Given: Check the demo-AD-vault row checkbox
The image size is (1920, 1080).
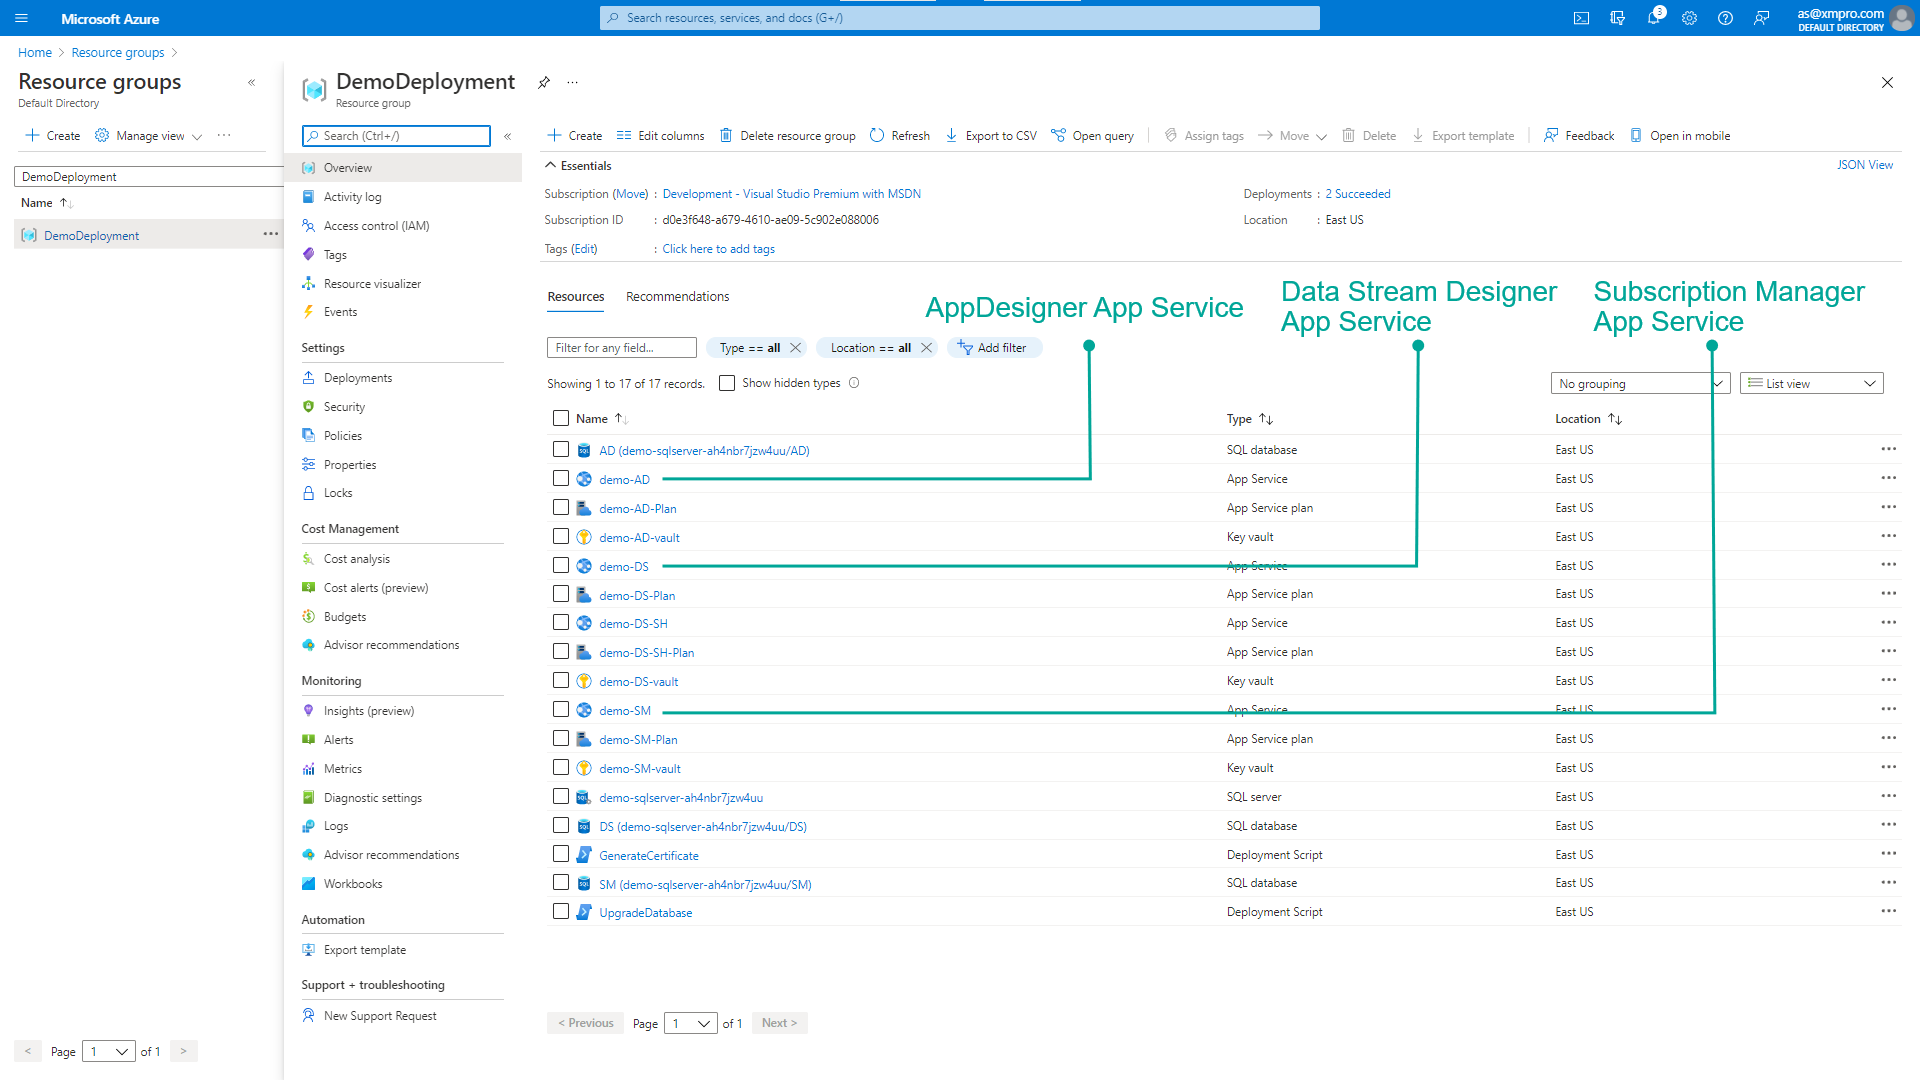Looking at the screenshot, I should point(561,536).
